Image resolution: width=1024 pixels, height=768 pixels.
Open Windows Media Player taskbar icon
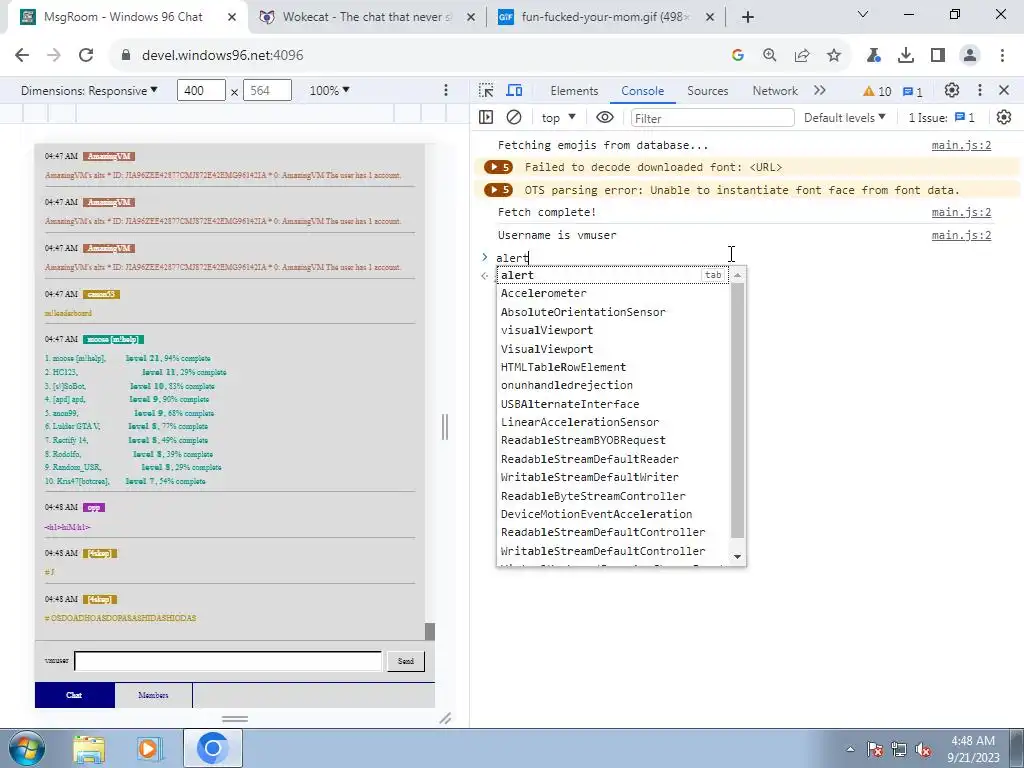tap(149, 749)
